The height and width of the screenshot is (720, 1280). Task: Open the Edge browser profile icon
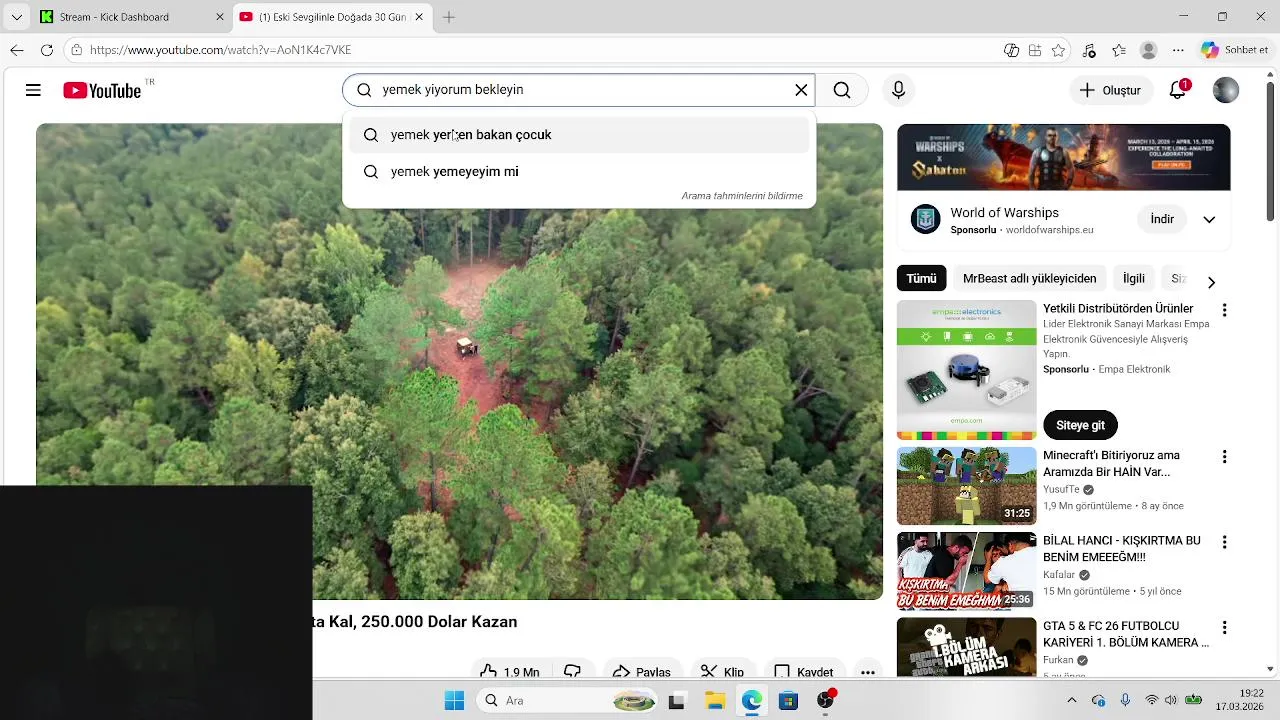1149,50
